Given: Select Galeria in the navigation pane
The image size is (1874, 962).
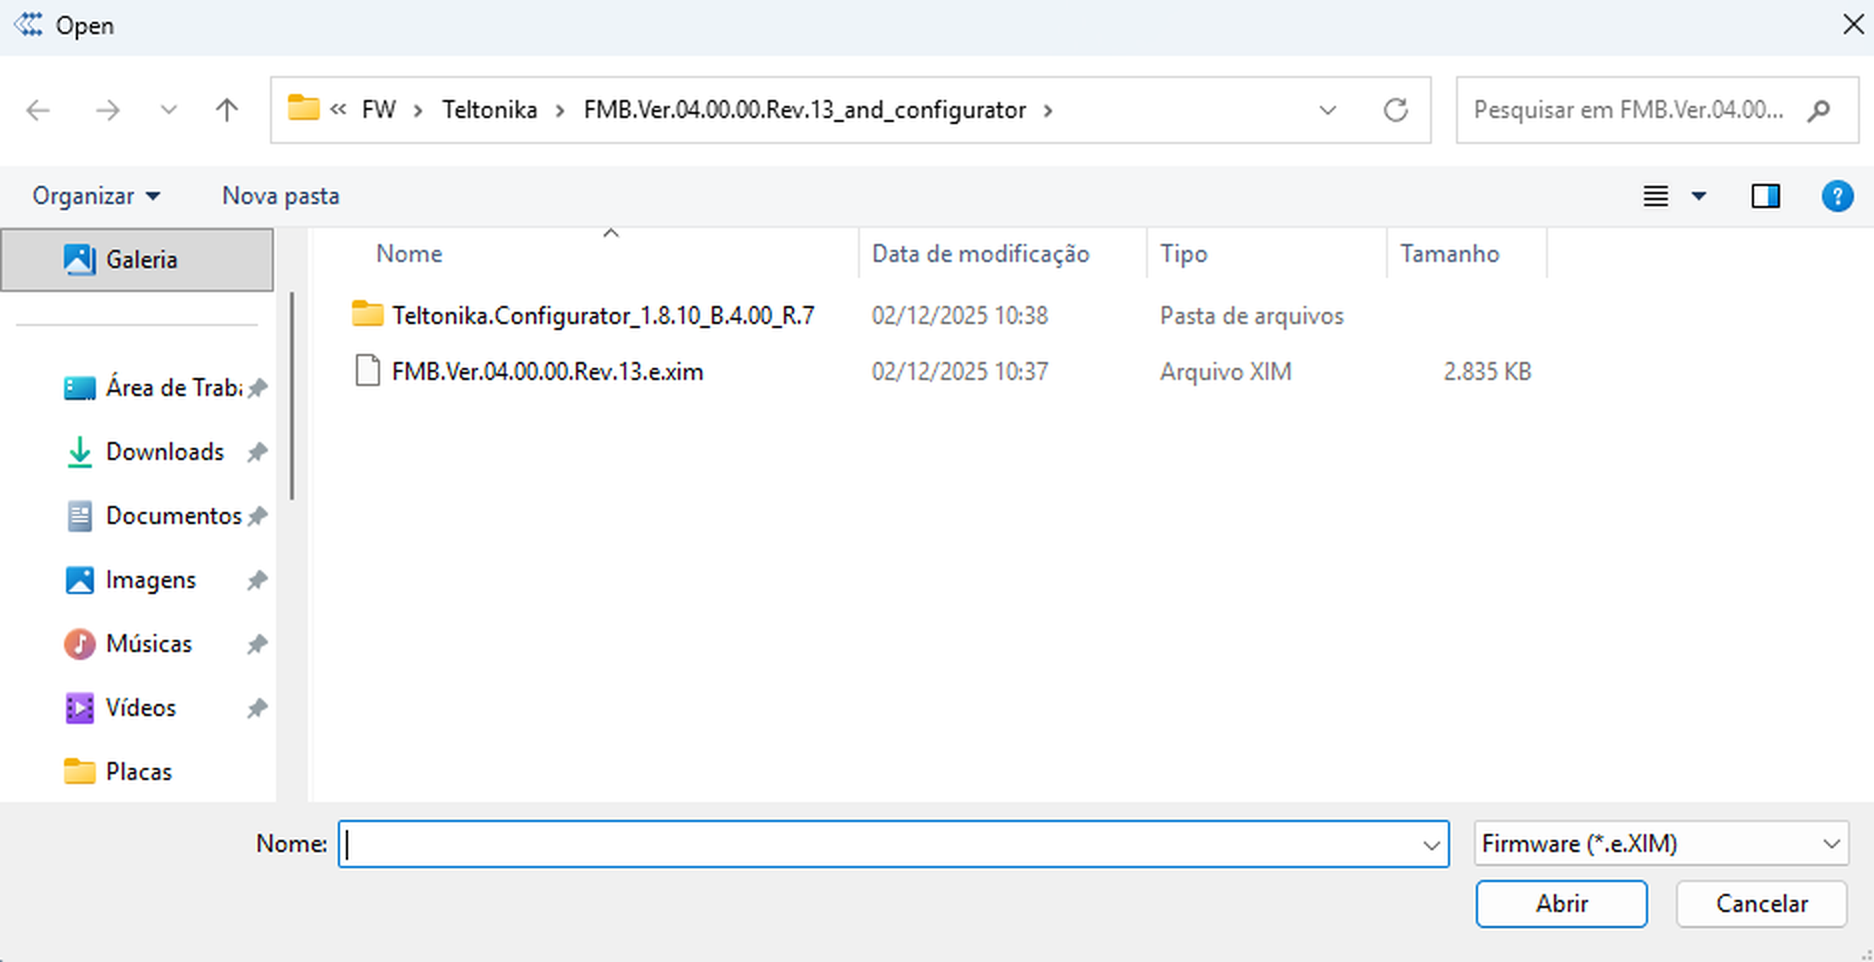Looking at the screenshot, I should pyautogui.click(x=137, y=260).
